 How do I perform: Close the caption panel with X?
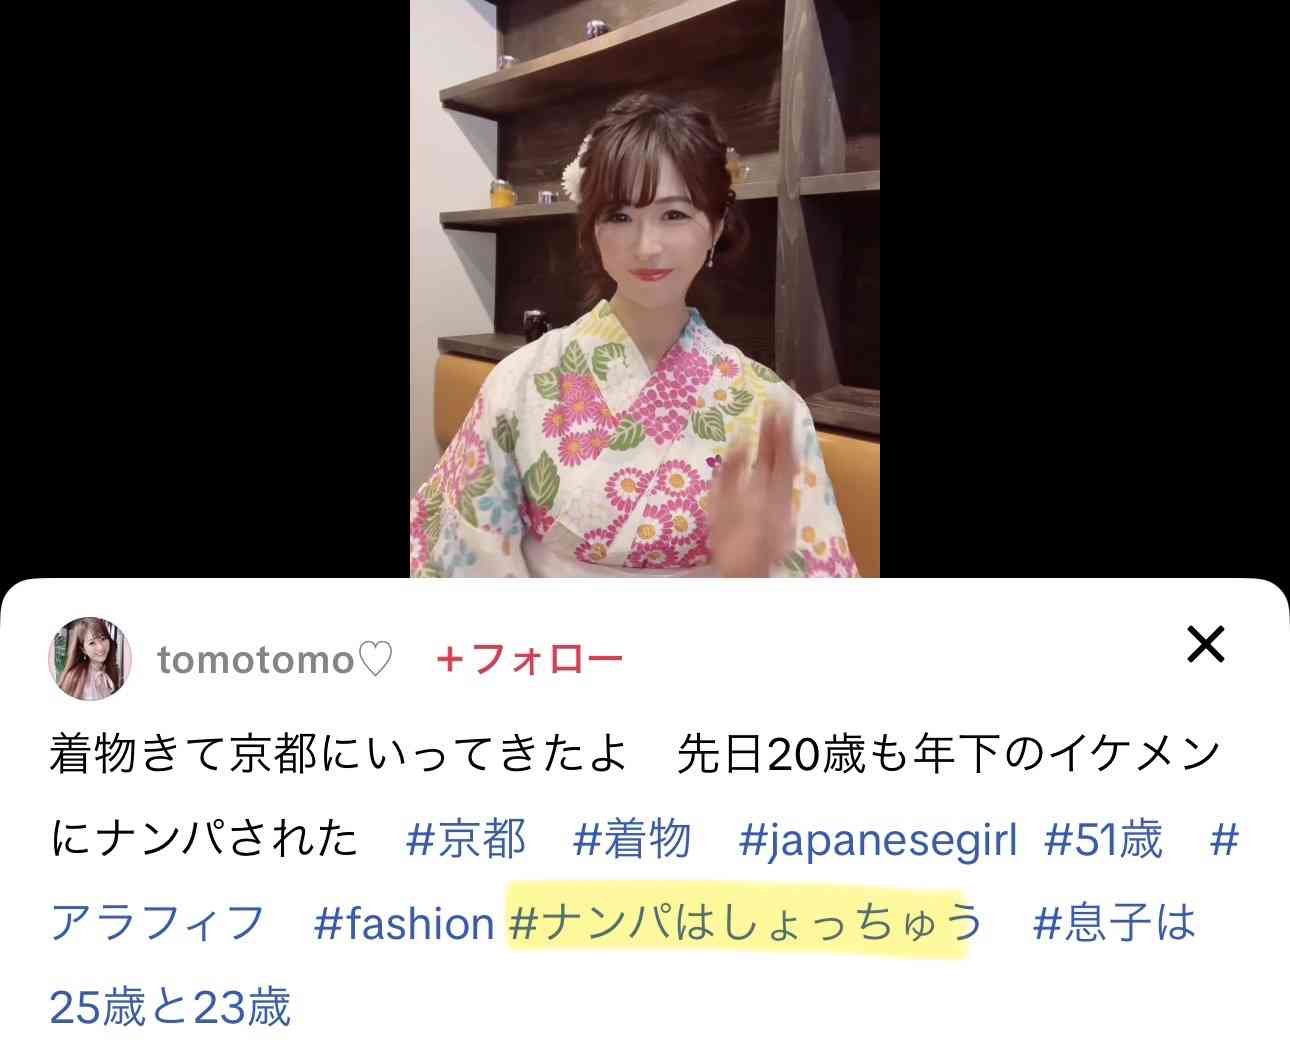pyautogui.click(x=1206, y=645)
